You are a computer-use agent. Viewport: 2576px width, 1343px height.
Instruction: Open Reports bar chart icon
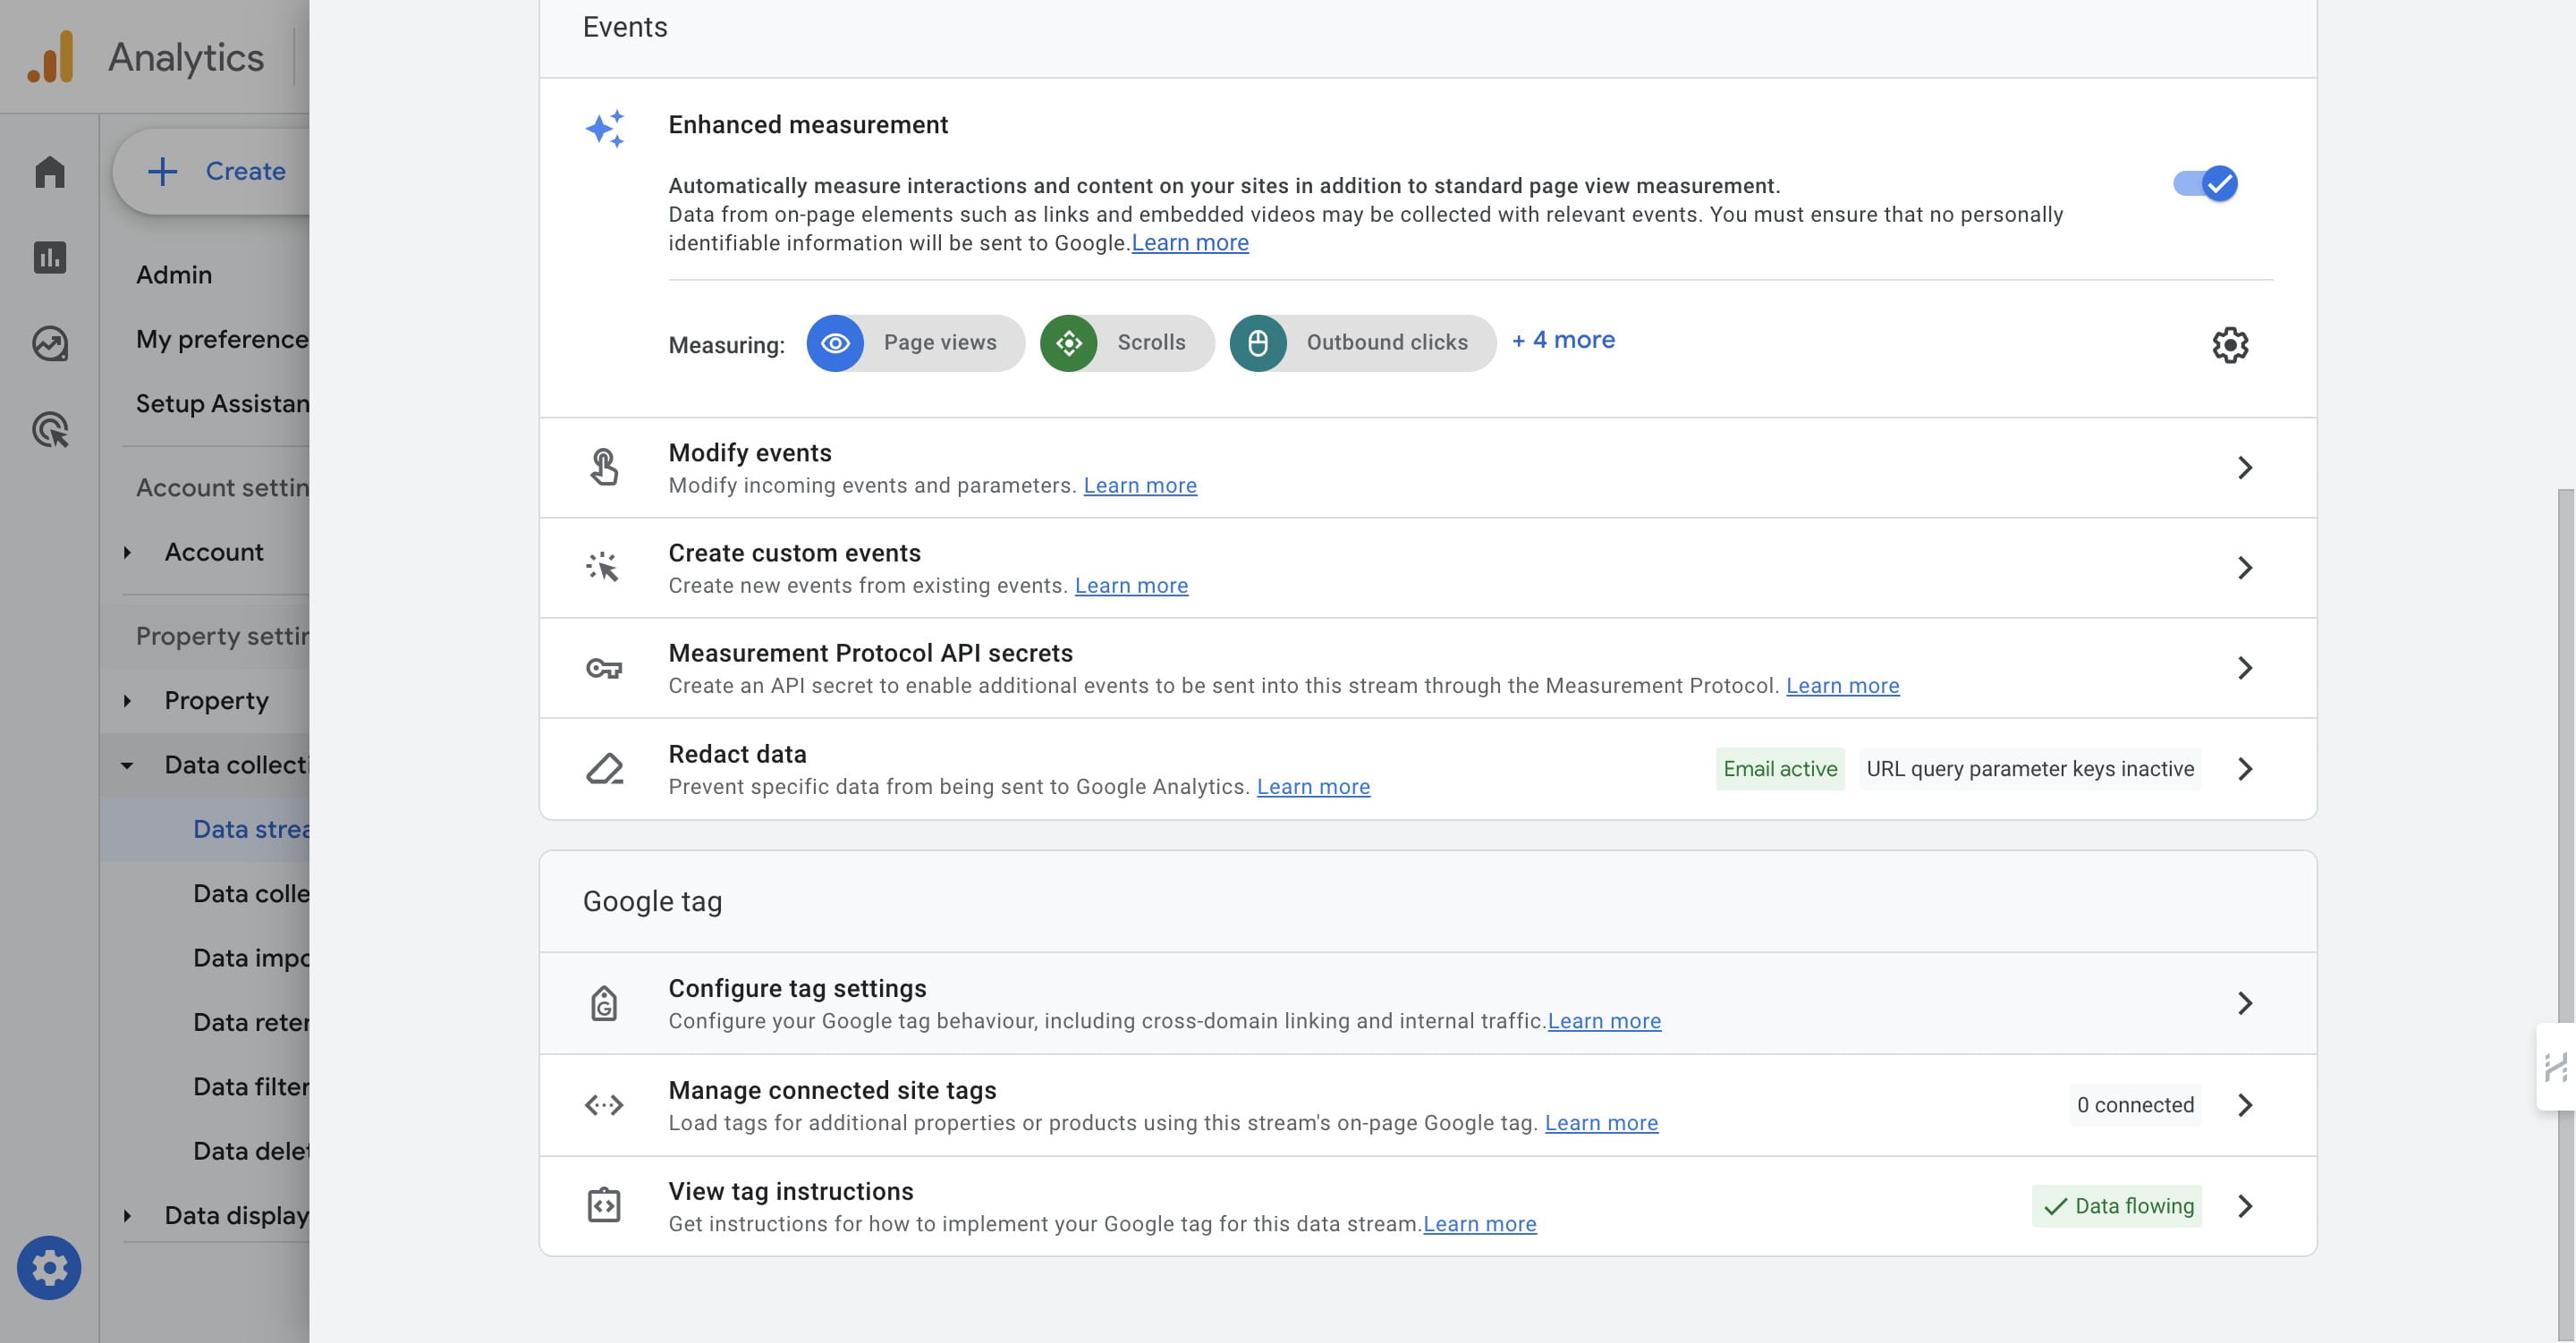[49, 257]
